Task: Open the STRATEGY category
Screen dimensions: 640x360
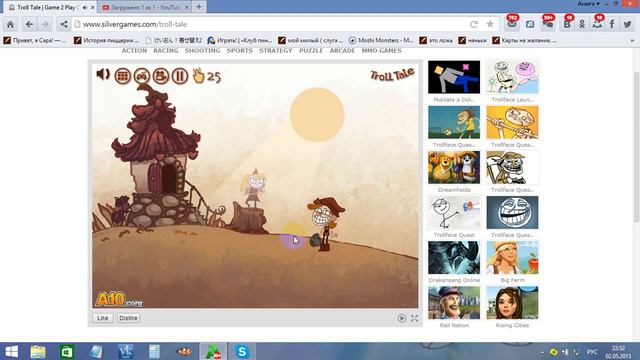Action: (x=276, y=51)
